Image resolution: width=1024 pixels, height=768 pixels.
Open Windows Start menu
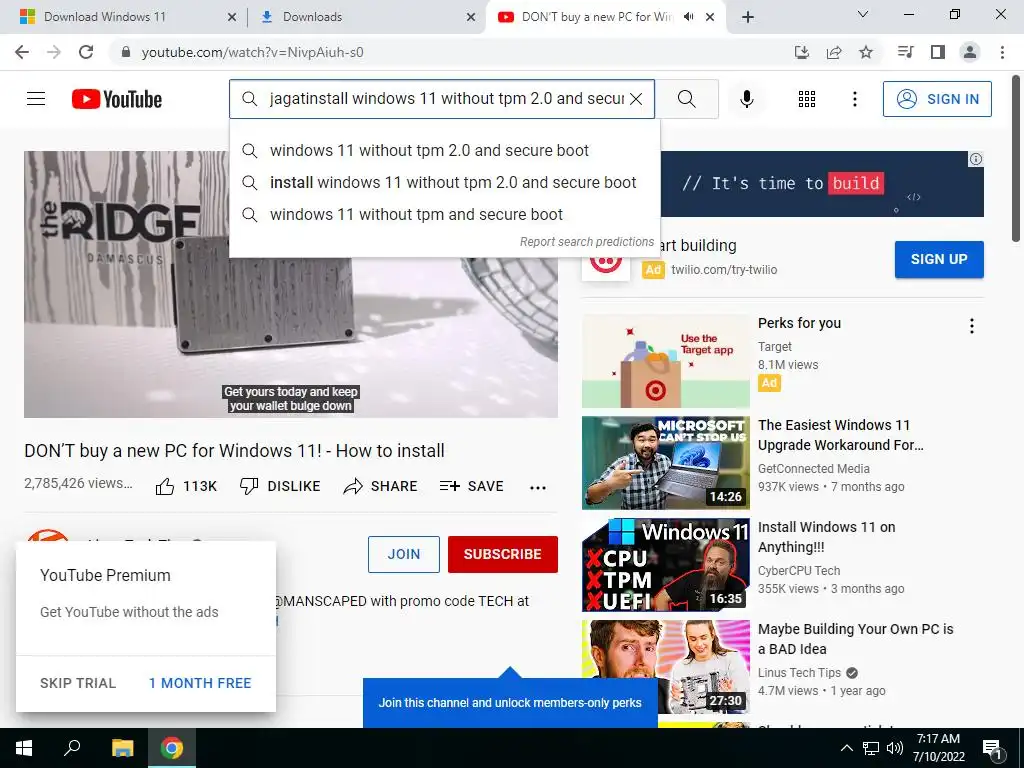[24, 748]
